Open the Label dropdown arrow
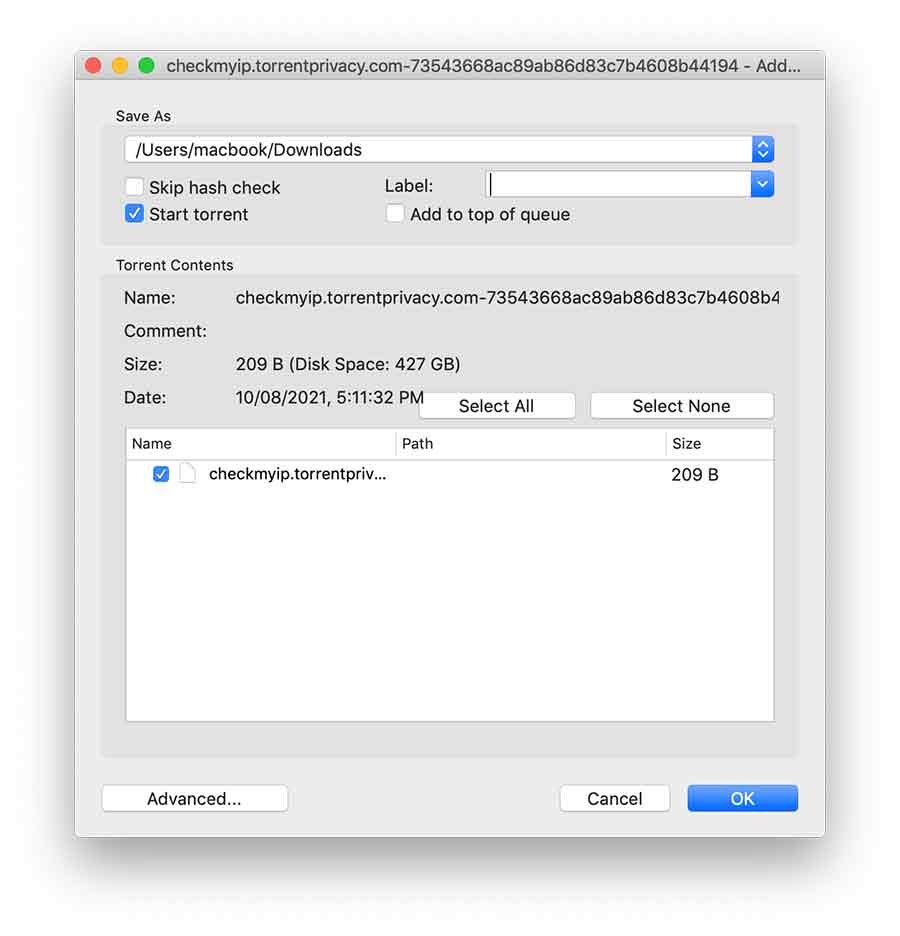 click(762, 184)
